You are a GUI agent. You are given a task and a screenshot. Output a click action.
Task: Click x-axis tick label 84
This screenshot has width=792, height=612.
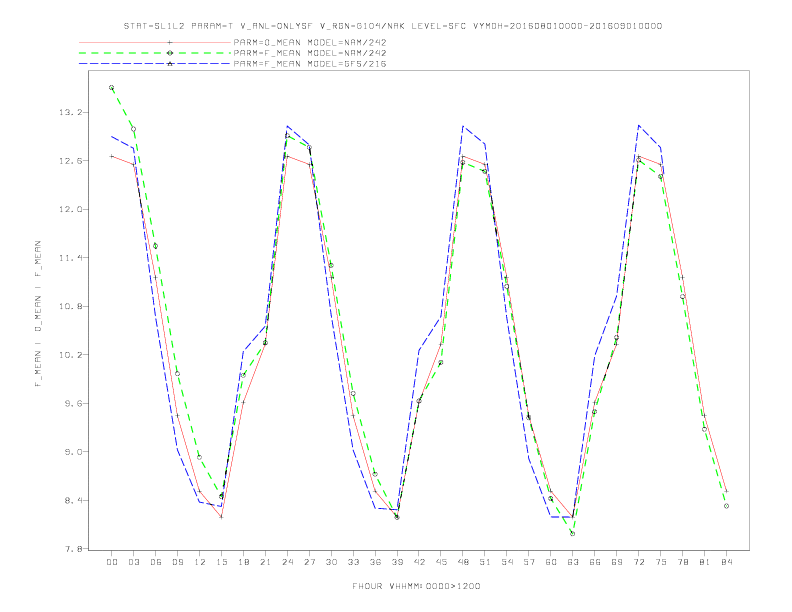click(726, 562)
